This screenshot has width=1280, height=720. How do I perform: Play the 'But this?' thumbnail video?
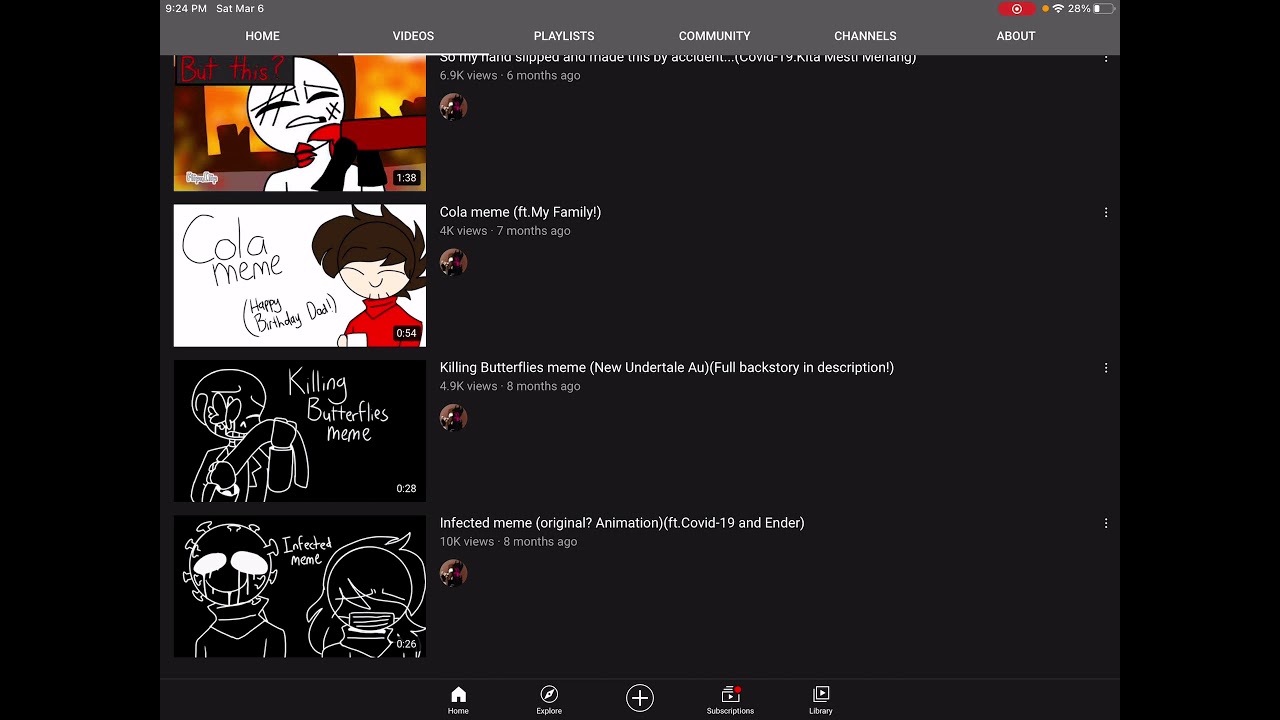point(300,123)
